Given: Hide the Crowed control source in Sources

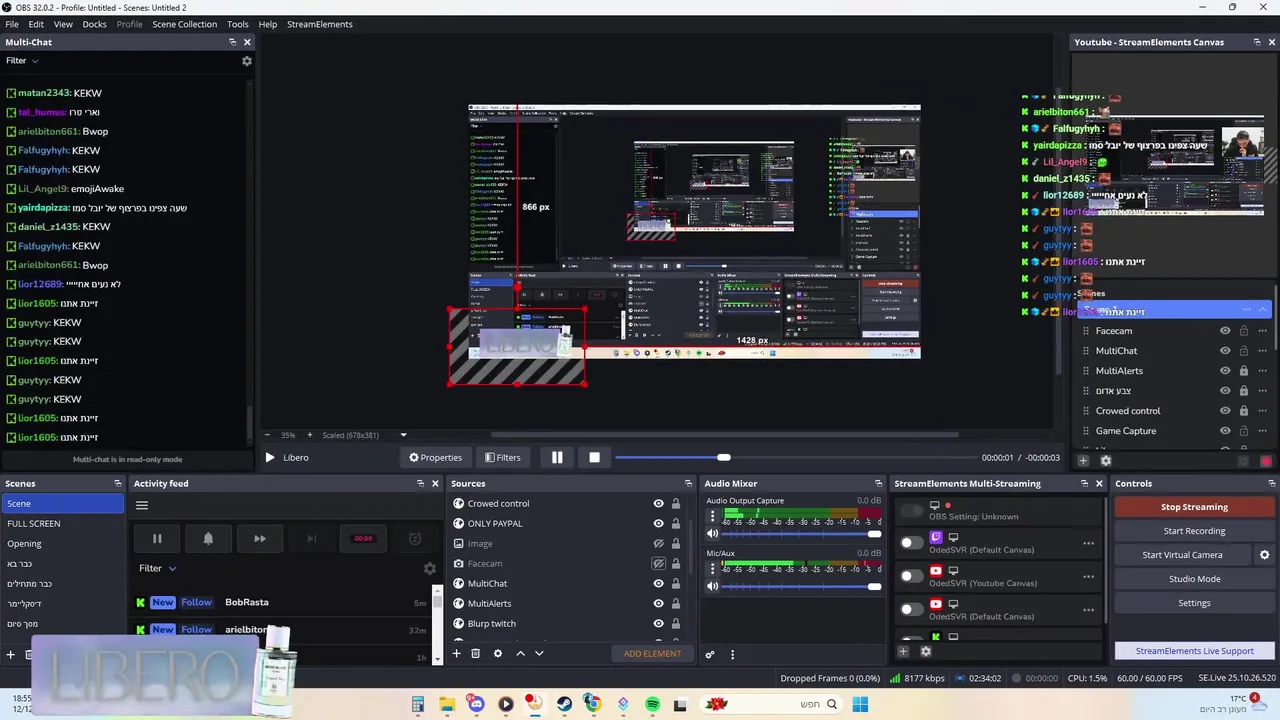Looking at the screenshot, I should coord(658,503).
